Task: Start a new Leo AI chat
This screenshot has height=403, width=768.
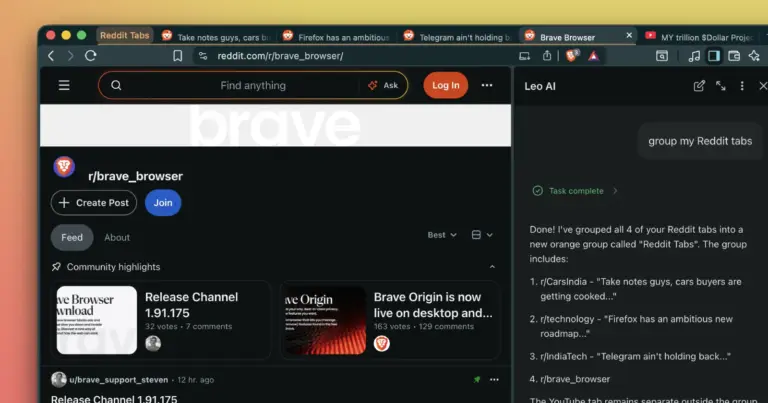Action: click(699, 86)
